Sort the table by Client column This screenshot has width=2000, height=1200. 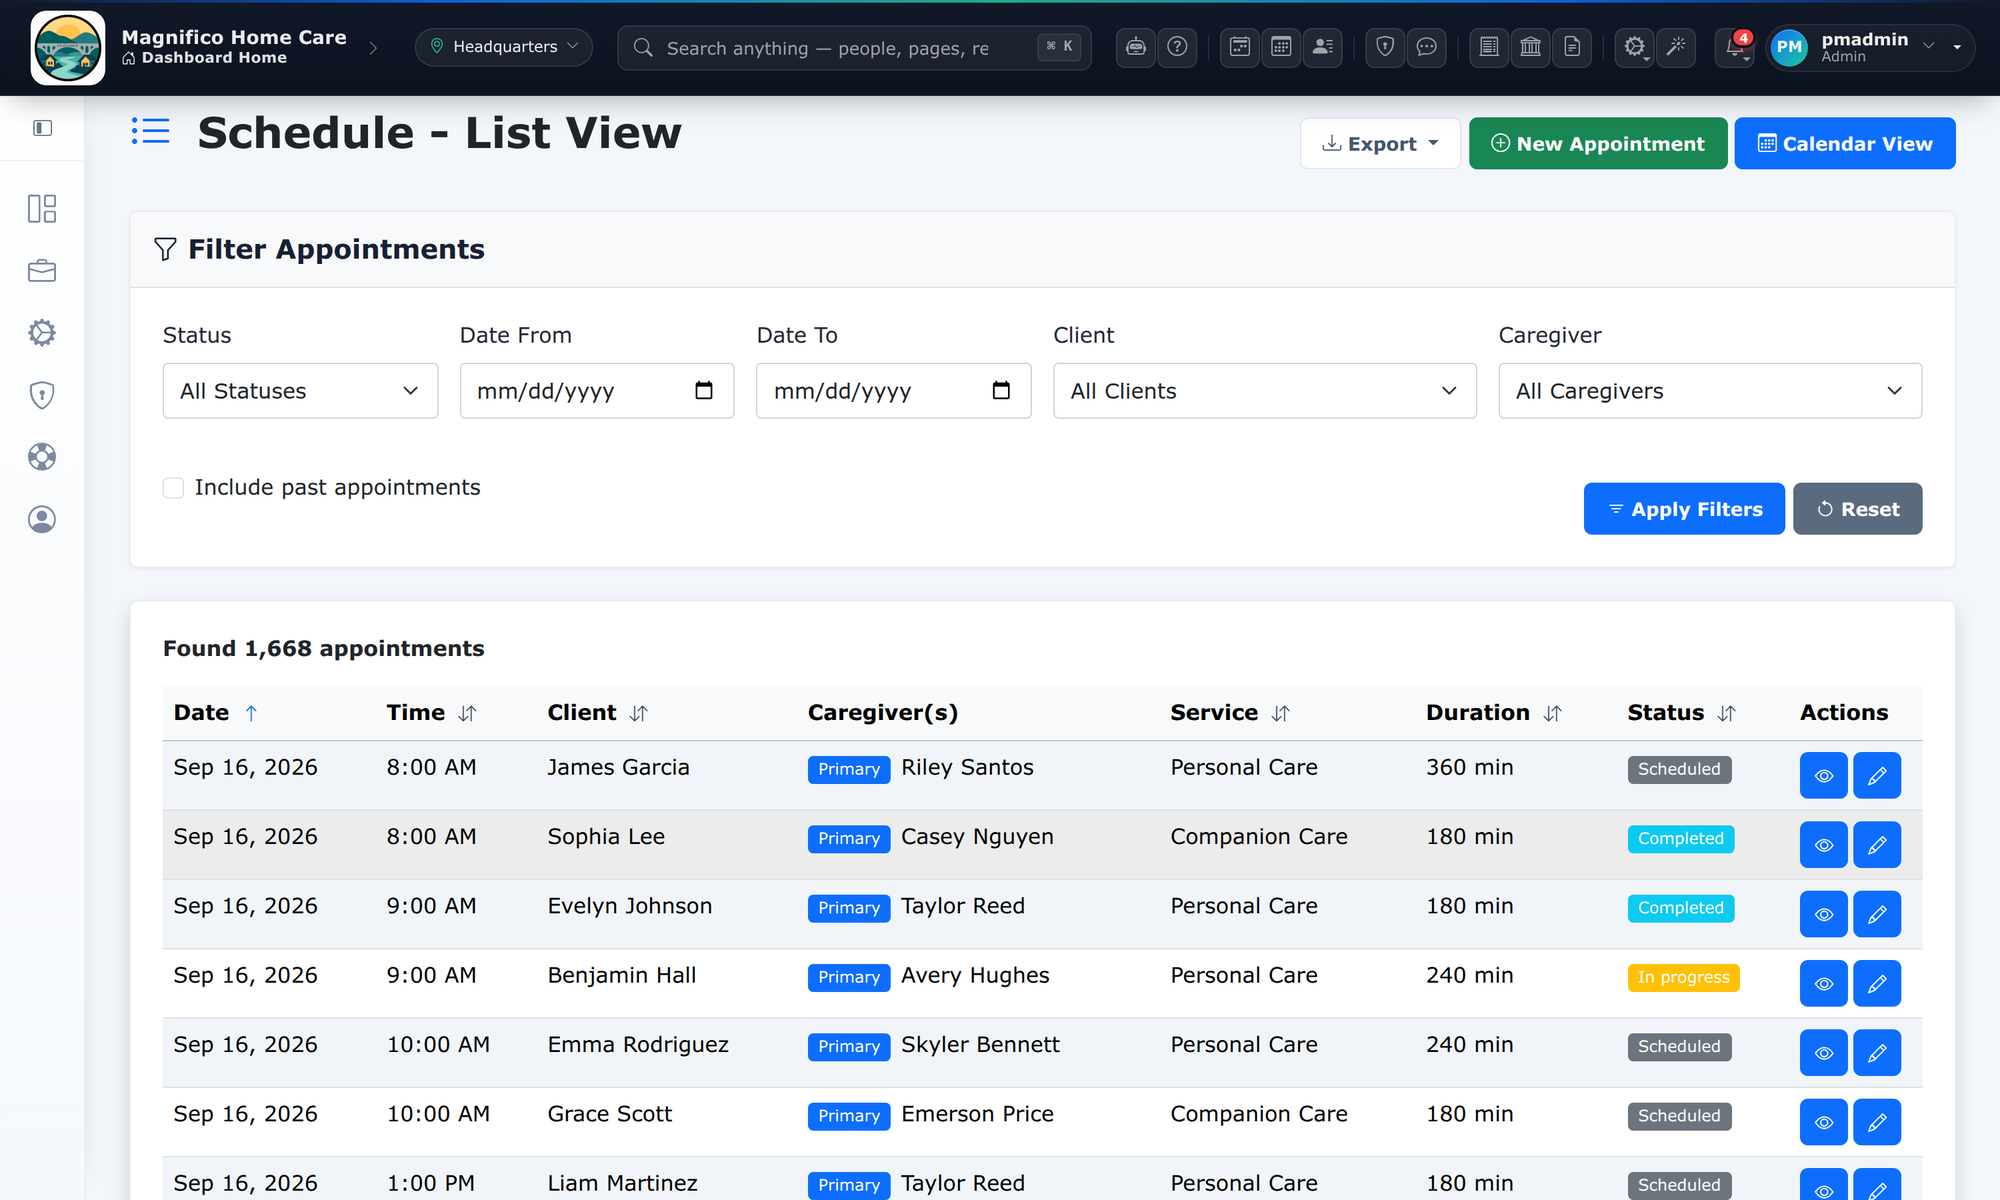(x=638, y=713)
